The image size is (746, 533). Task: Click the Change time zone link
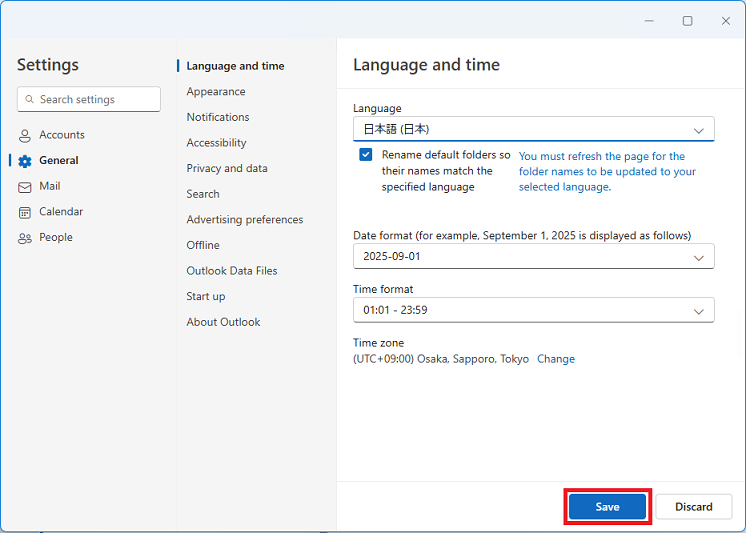click(556, 359)
